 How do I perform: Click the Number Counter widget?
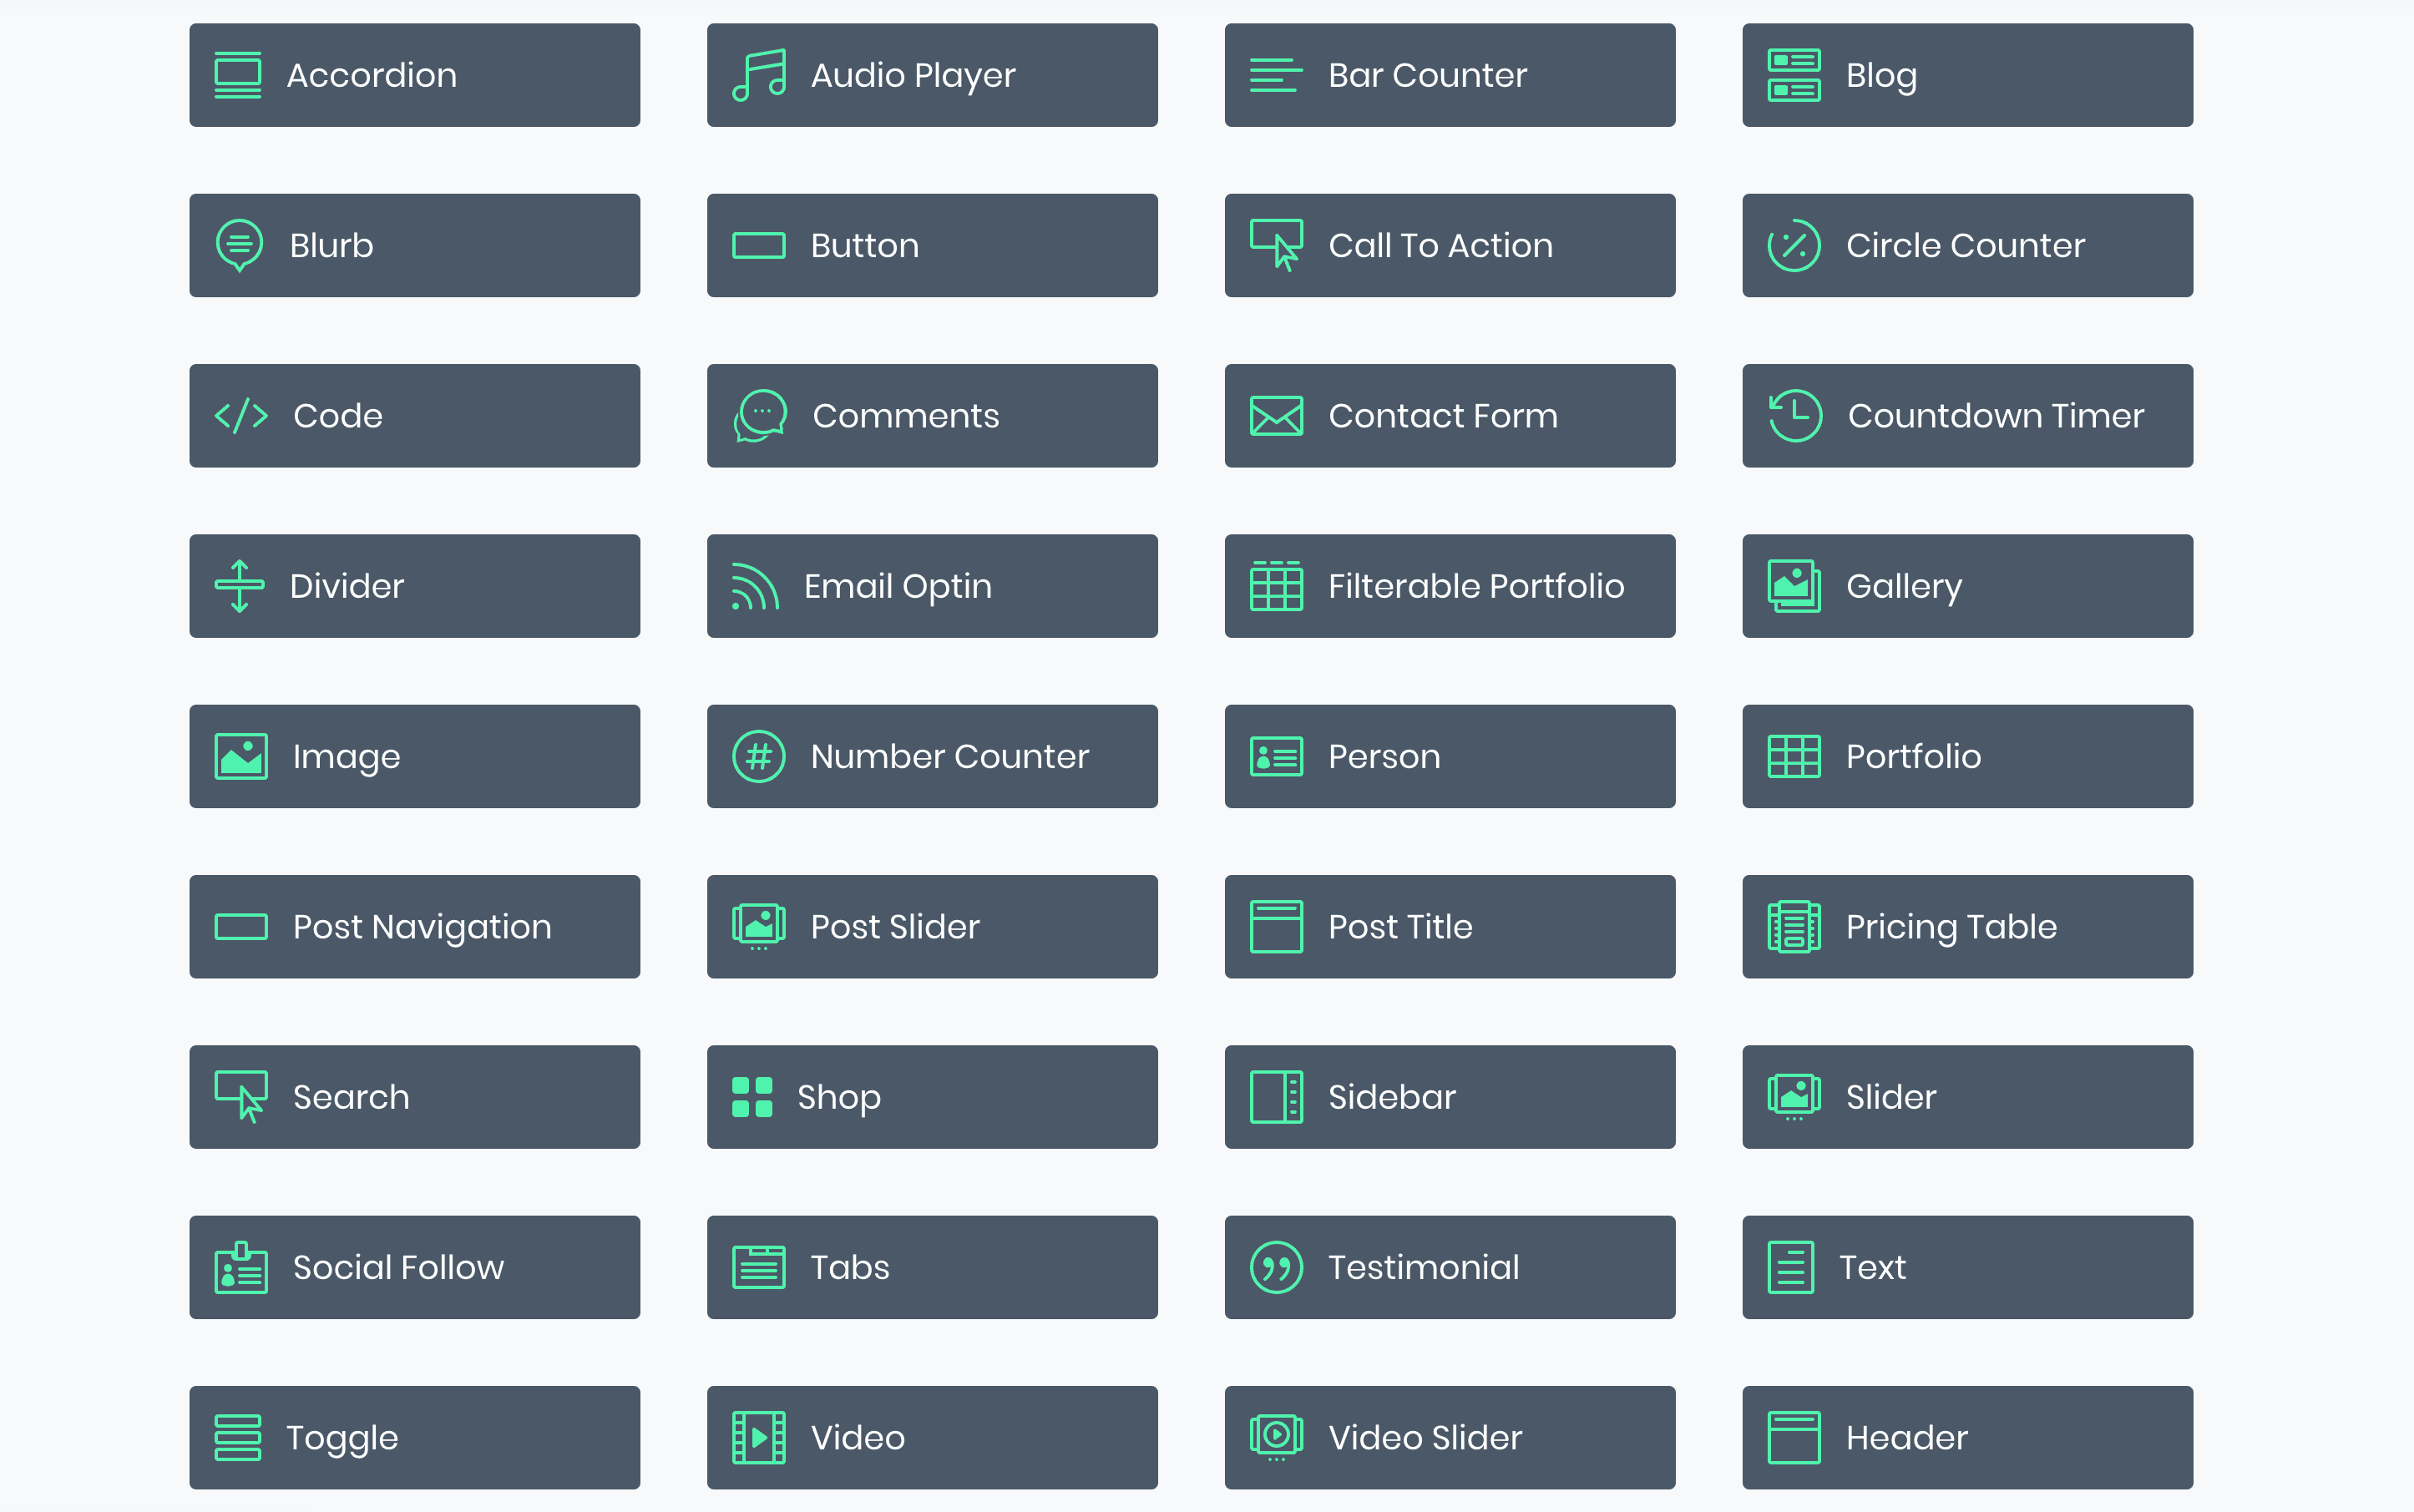click(x=932, y=756)
